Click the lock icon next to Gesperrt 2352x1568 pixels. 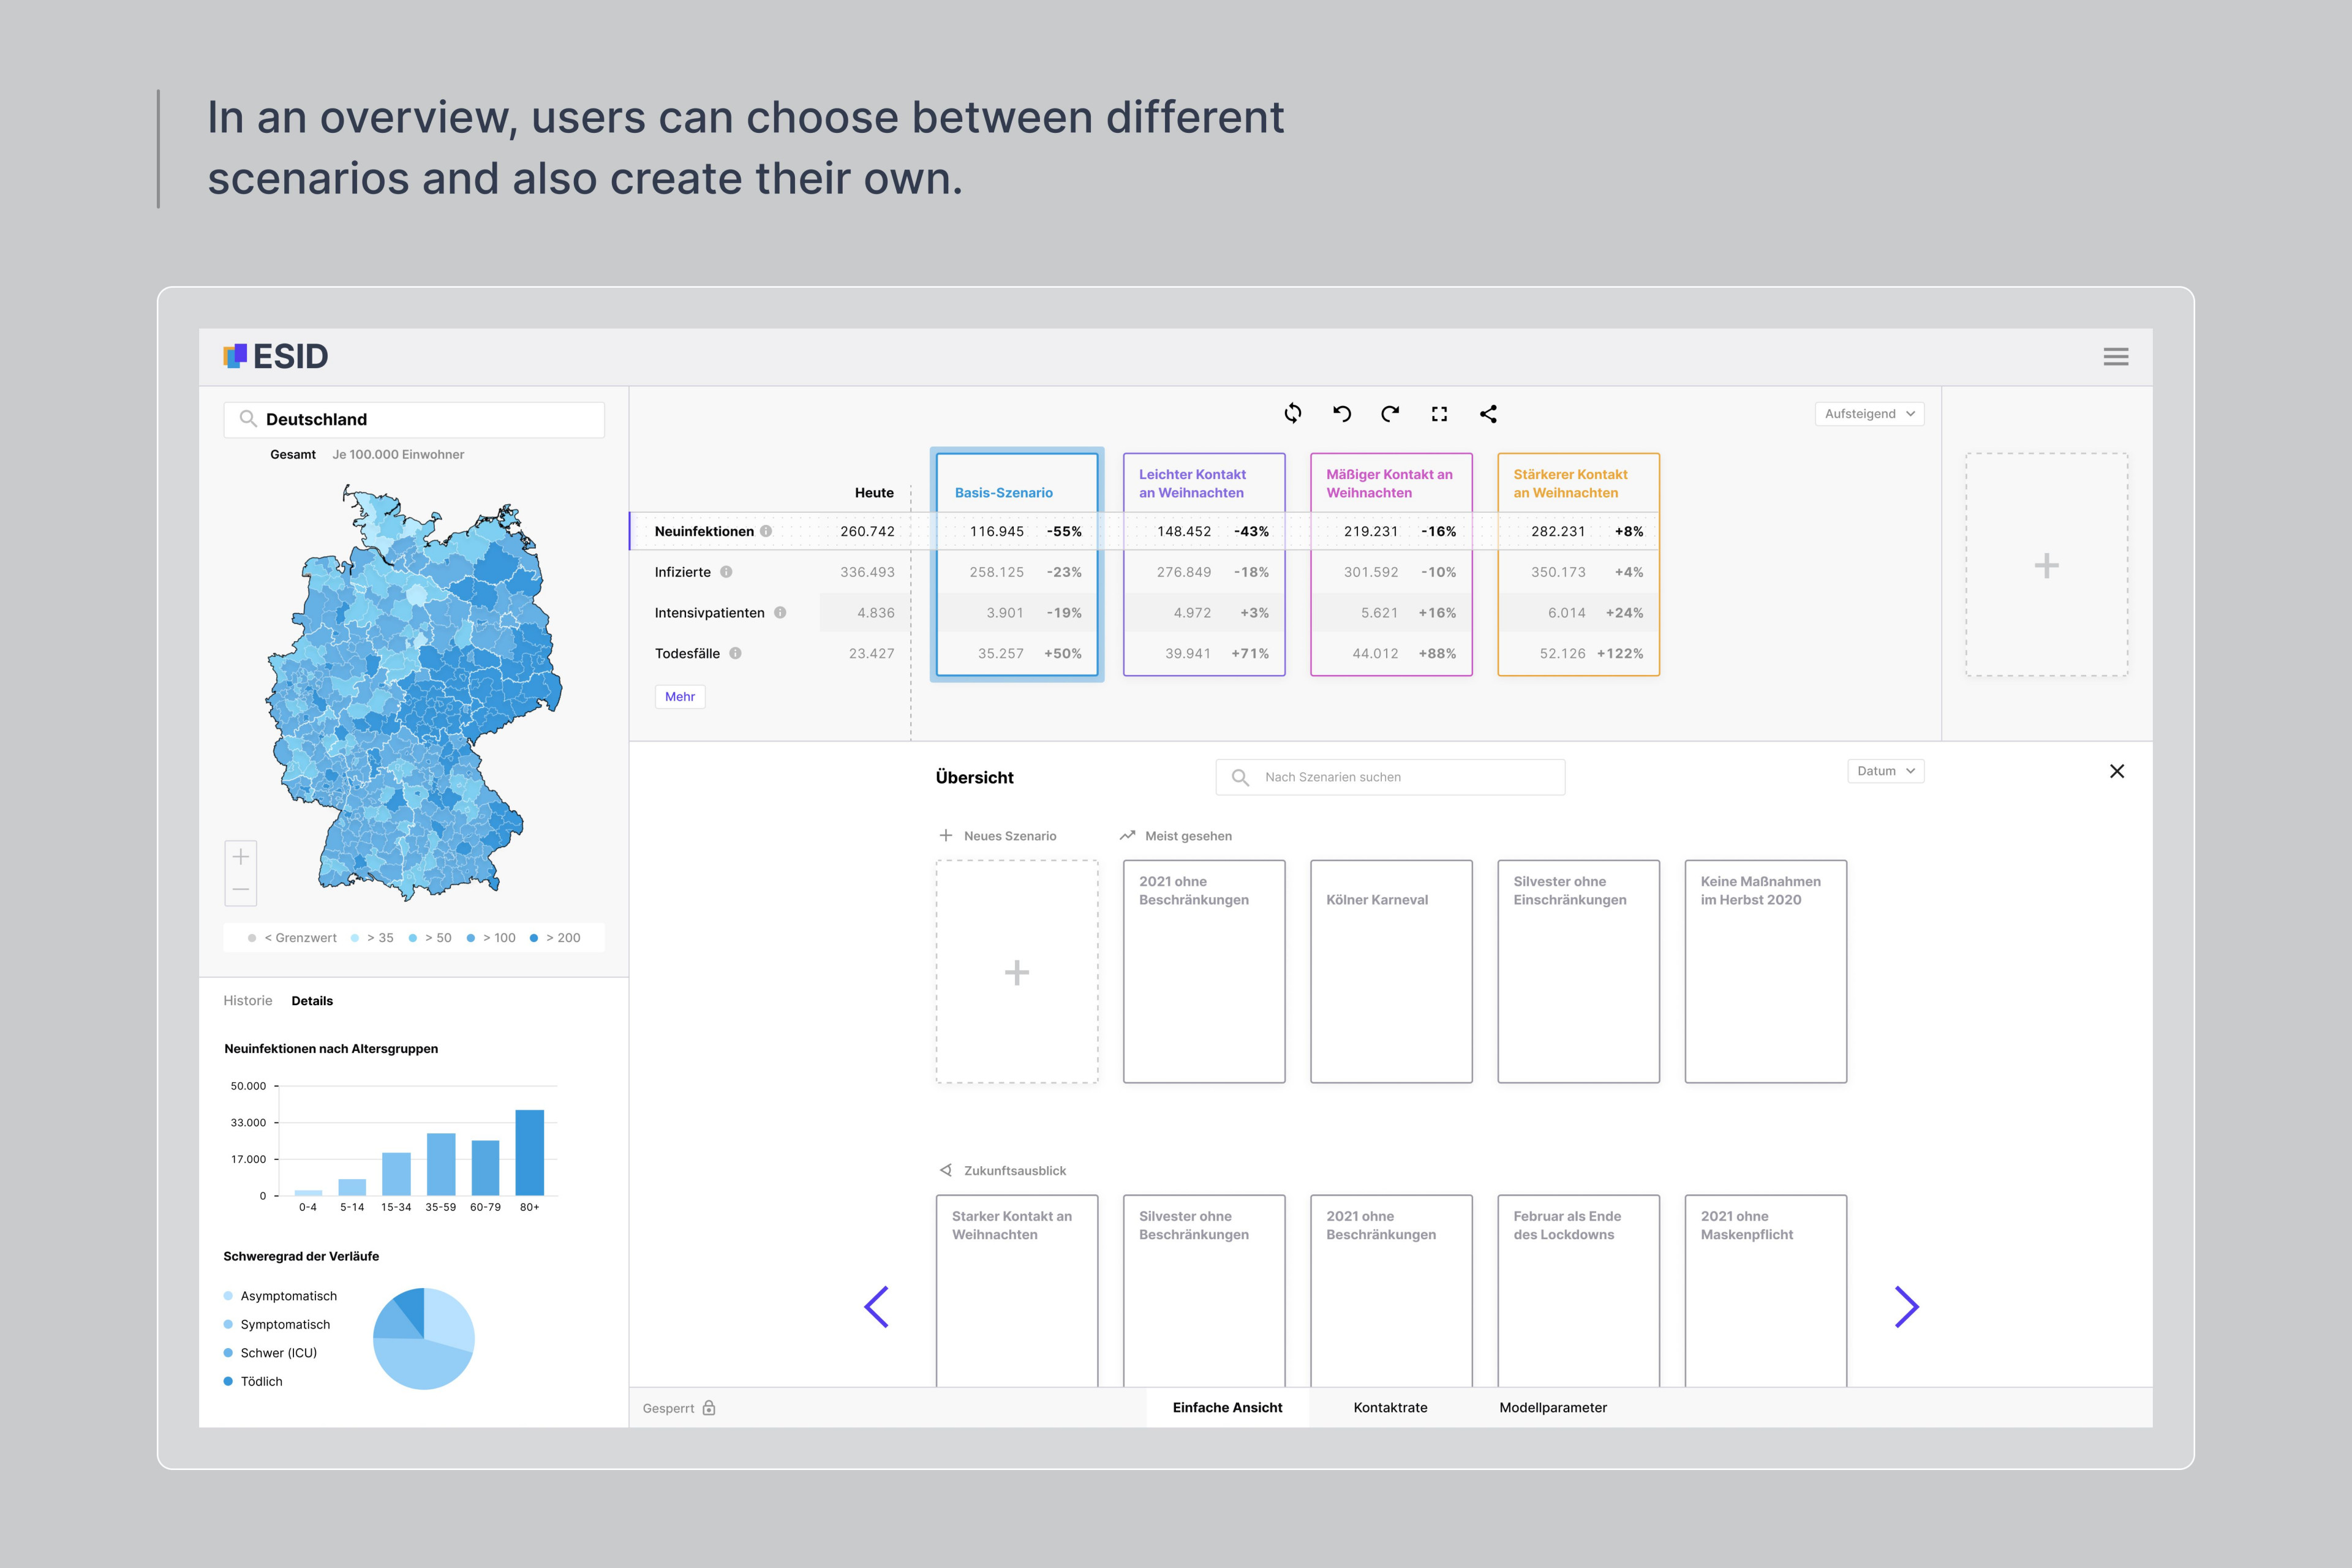click(710, 1407)
